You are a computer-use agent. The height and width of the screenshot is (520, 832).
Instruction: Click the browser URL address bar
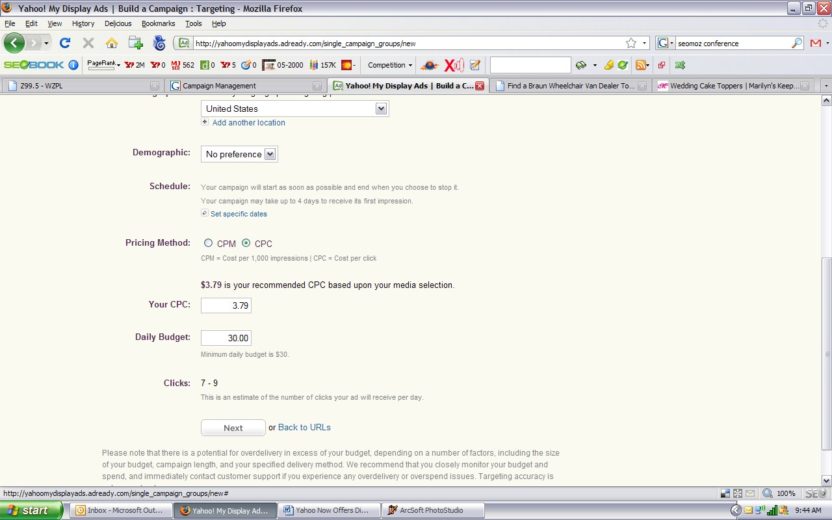(x=409, y=44)
